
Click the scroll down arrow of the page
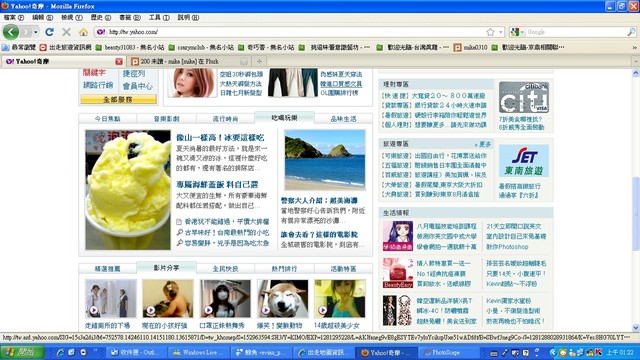click(x=636, y=328)
